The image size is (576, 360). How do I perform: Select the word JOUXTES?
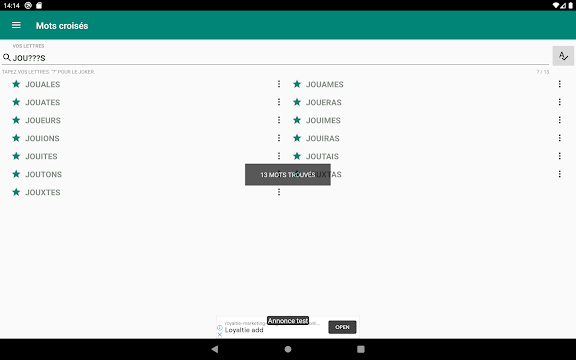point(43,192)
